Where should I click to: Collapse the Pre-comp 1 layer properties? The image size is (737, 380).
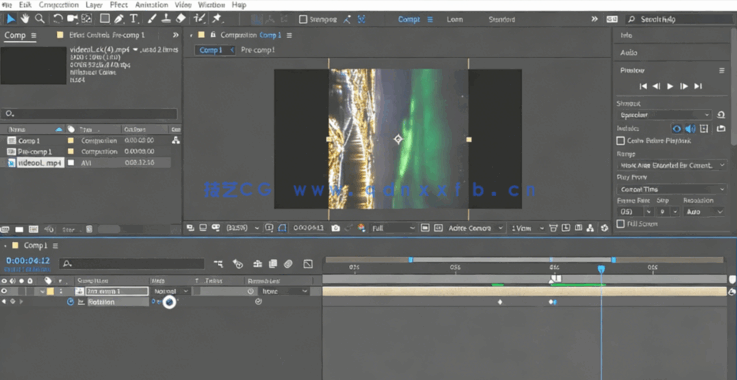(43, 291)
